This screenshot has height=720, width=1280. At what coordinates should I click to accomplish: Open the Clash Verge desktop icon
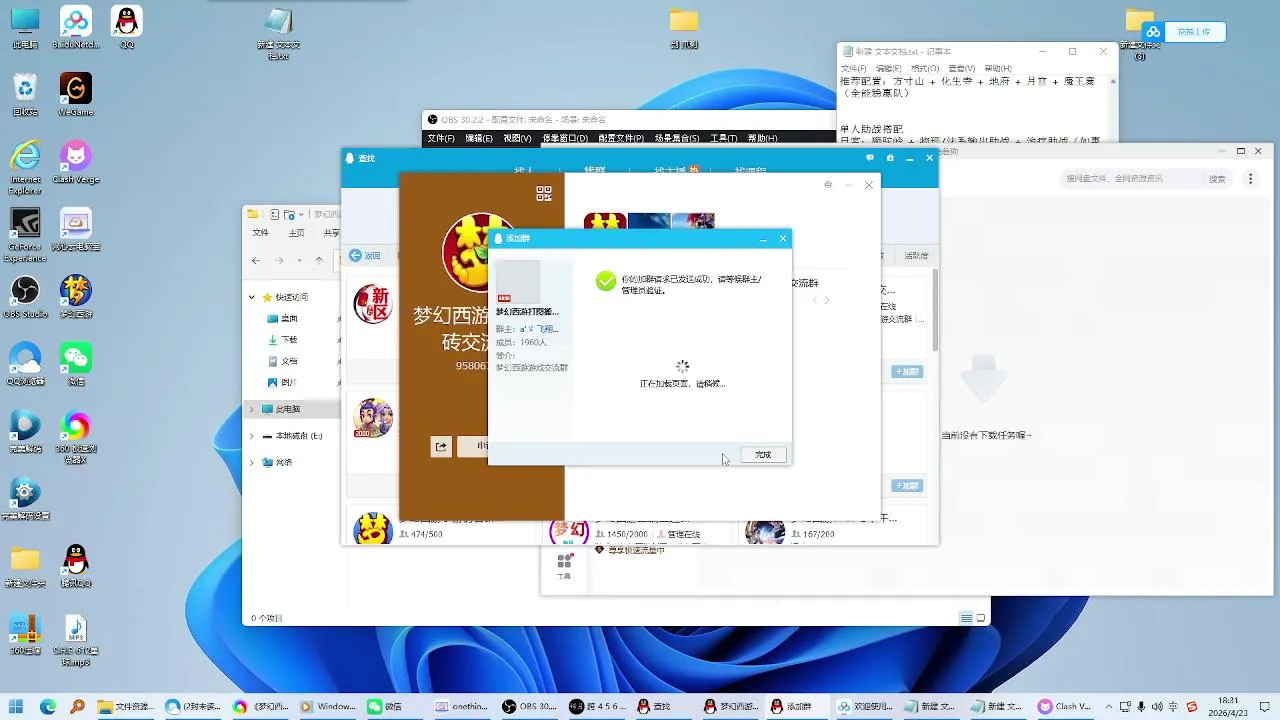click(x=76, y=162)
